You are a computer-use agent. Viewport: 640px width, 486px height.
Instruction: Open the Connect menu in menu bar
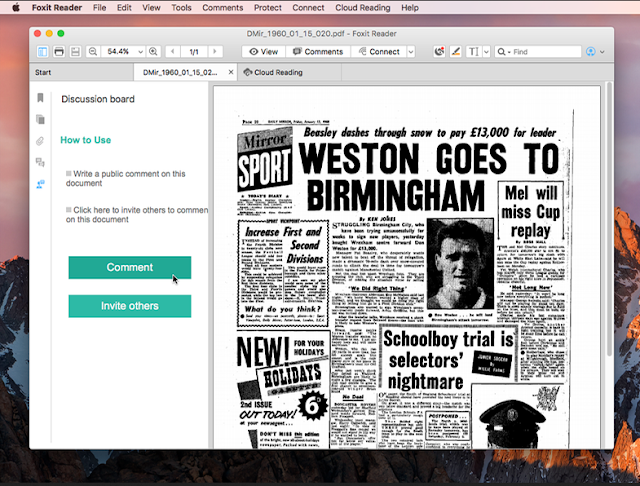[x=308, y=7]
